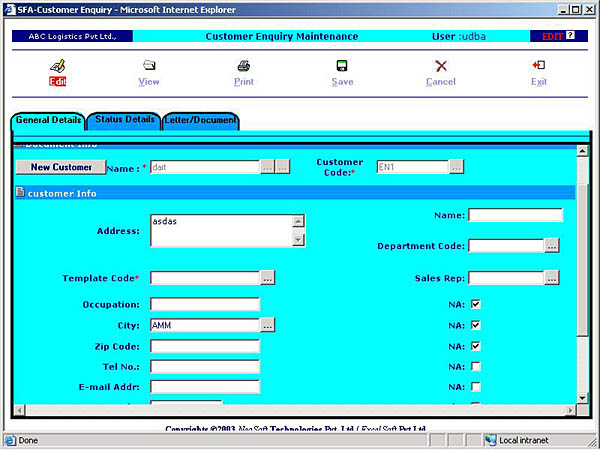Click the Cancel label link

click(x=441, y=82)
